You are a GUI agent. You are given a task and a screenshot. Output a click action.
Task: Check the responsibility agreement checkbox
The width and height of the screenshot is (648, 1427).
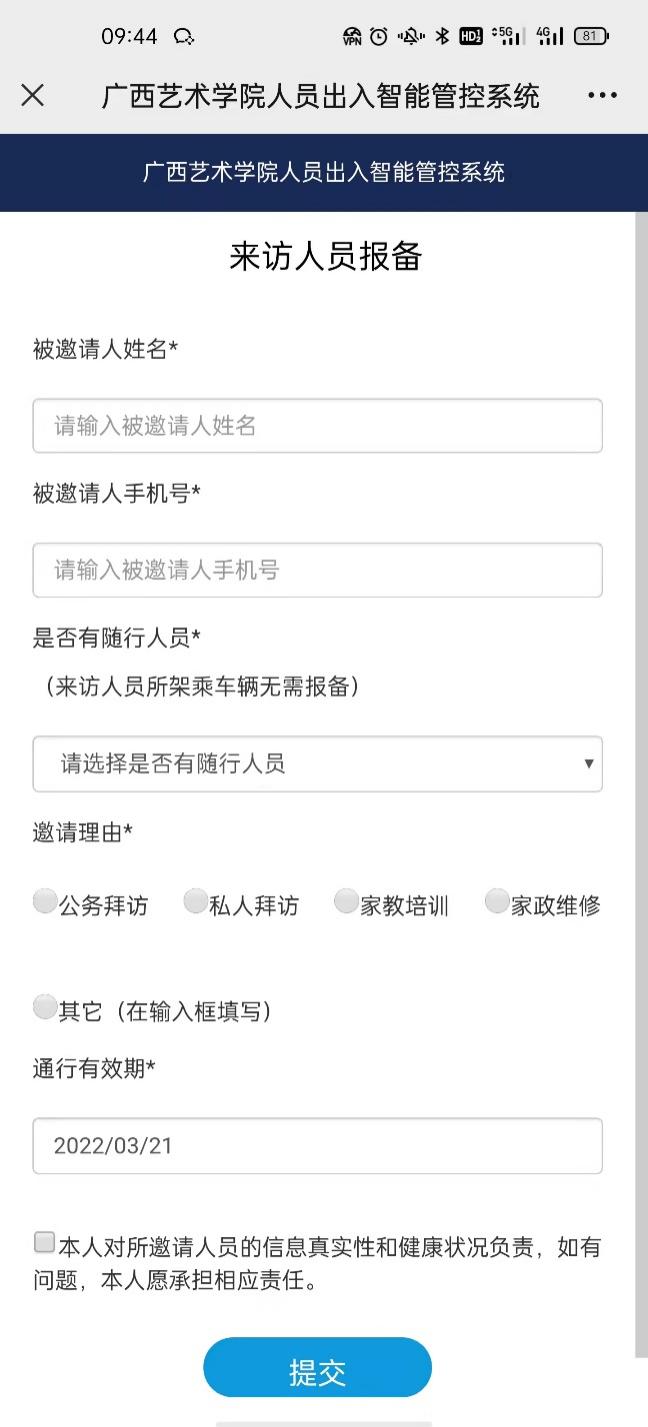[44, 1243]
